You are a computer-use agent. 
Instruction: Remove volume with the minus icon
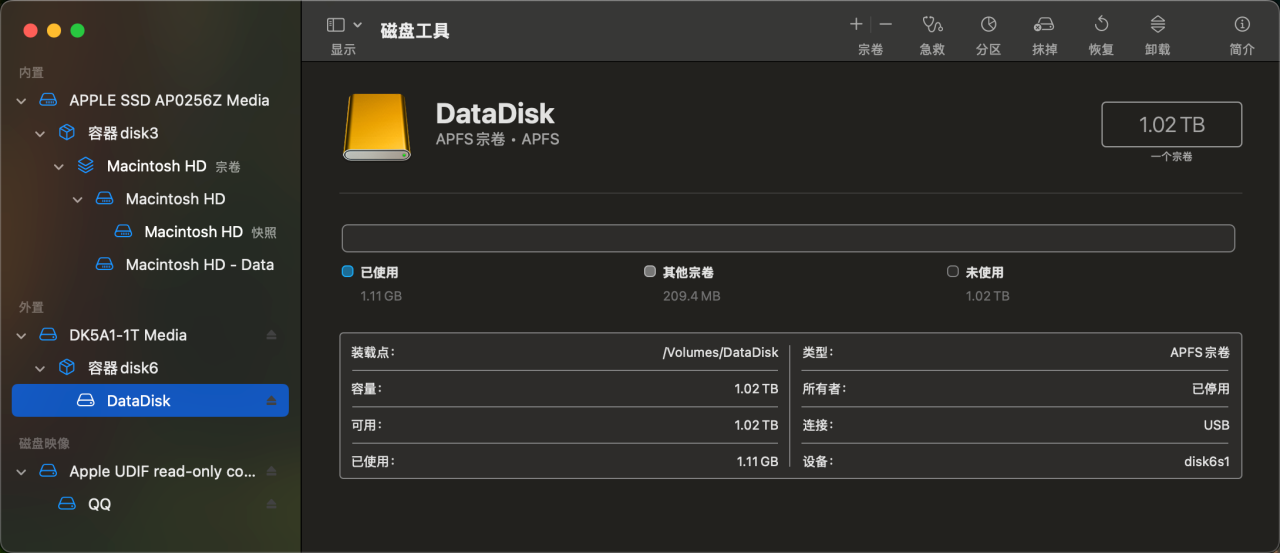pos(885,25)
